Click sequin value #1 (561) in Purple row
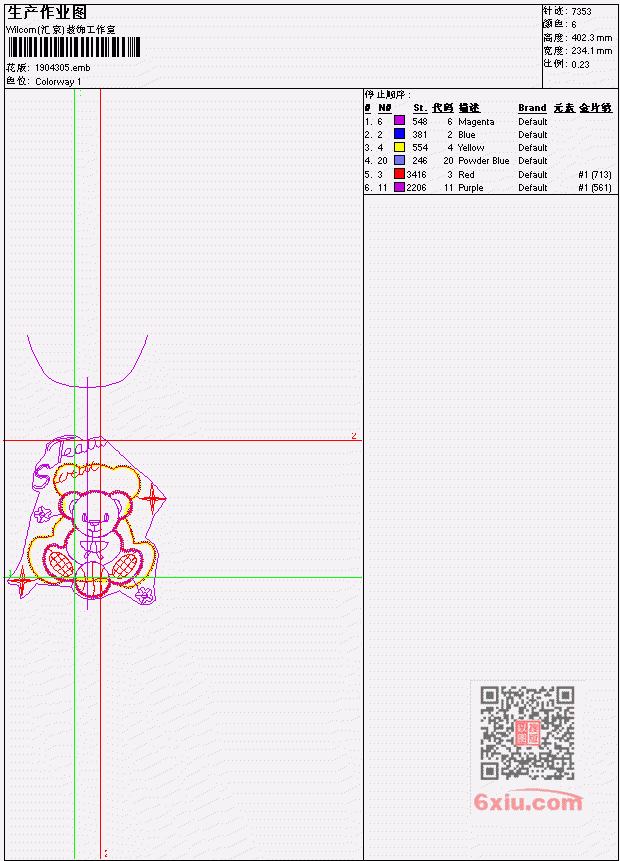 595,188
